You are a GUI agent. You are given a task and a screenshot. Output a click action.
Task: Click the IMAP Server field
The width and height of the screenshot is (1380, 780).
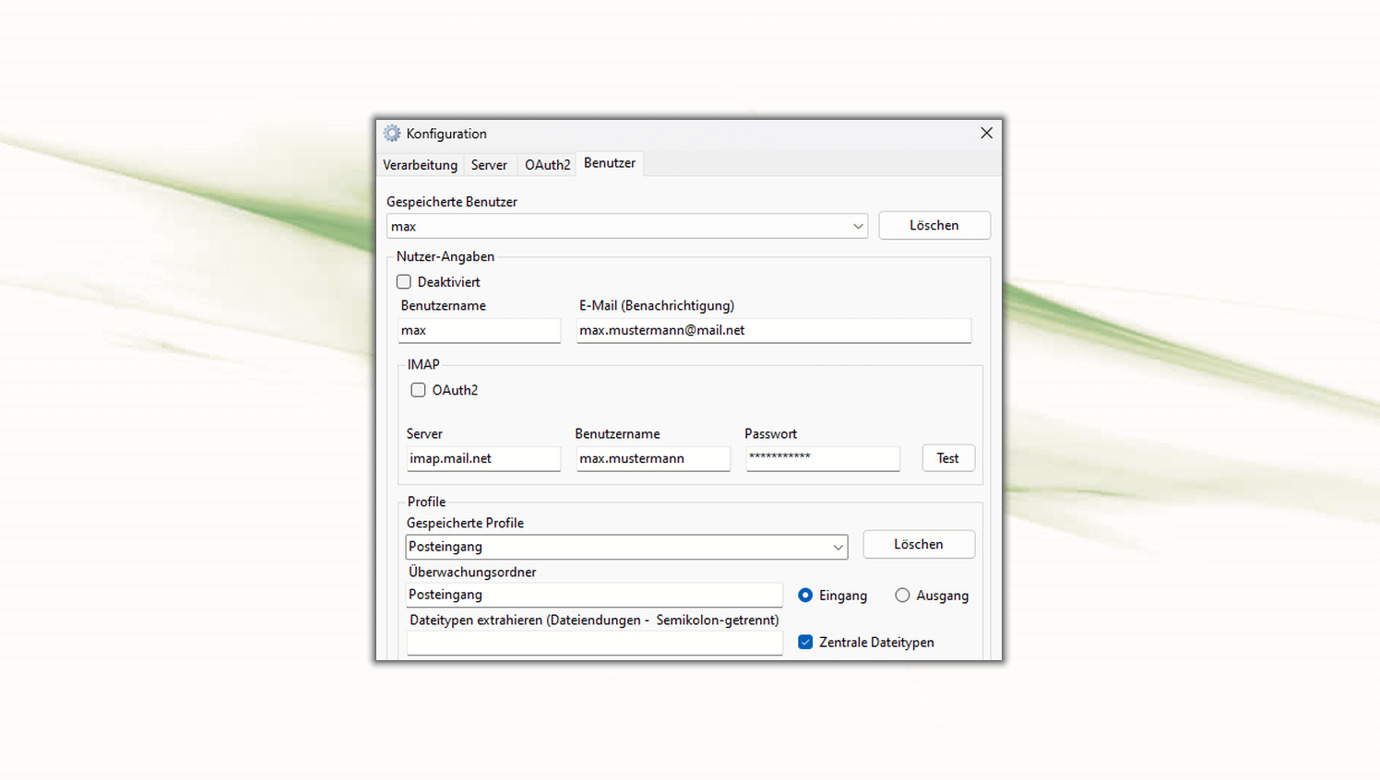tap(483, 458)
